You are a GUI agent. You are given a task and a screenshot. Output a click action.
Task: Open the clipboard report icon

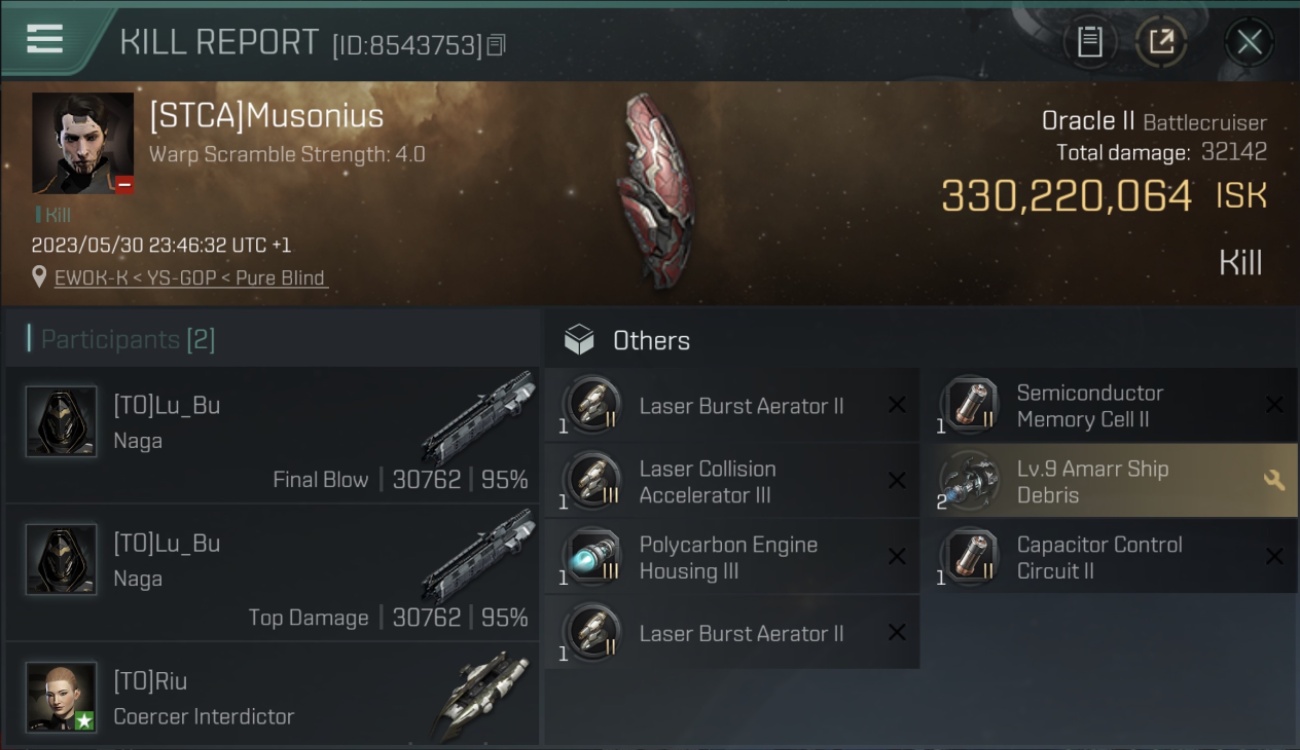coord(1090,42)
